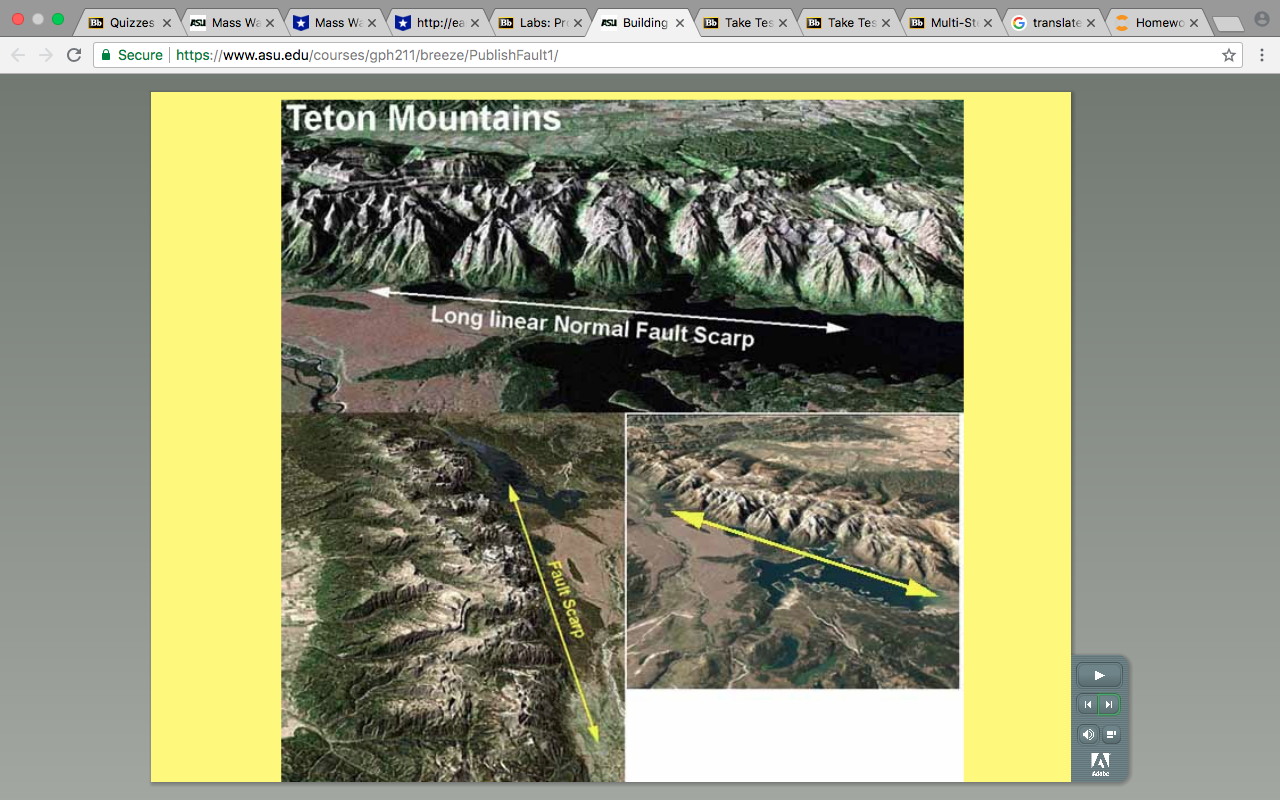Bookmark this page with the star icon
Screen dimensions: 1280x800
pyautogui.click(x=1229, y=55)
